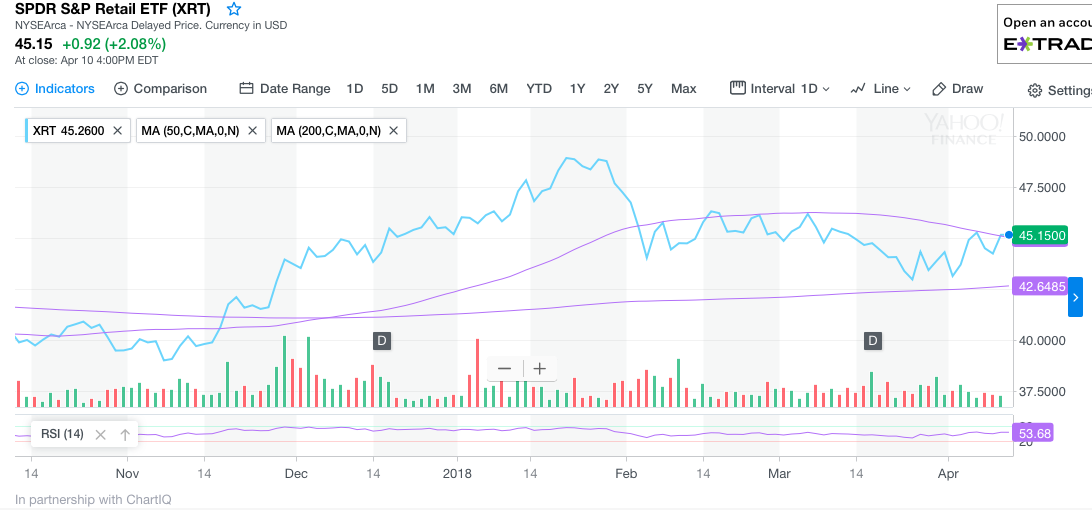Switch to the Max time range
Screen dimensions: 1092x510
[684, 89]
